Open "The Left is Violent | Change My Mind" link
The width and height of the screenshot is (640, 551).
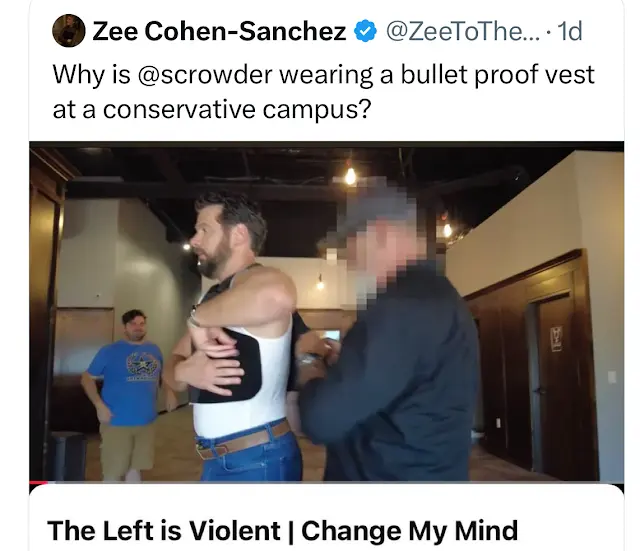point(282,531)
